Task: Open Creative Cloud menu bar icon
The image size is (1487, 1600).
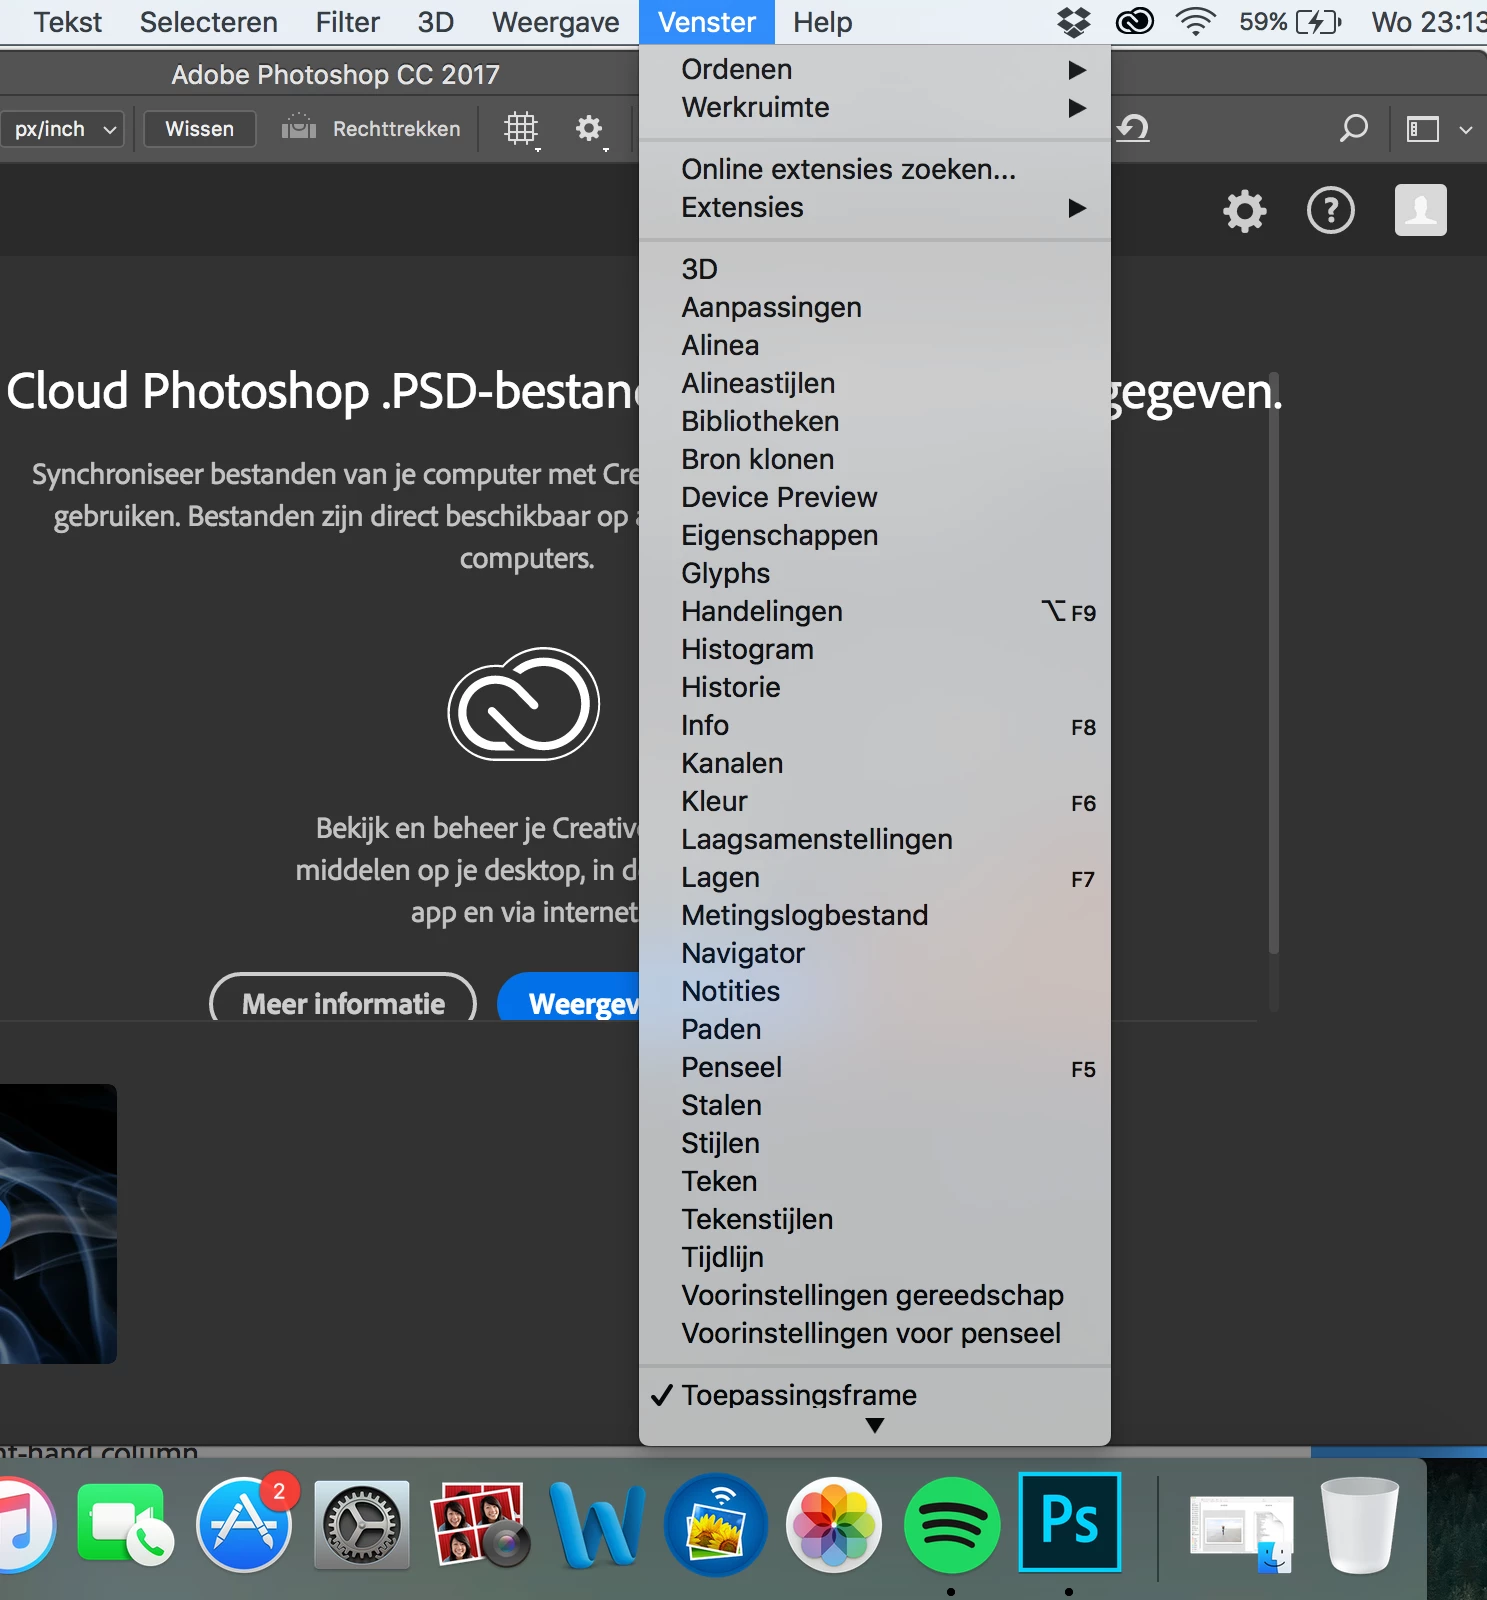Action: (x=1135, y=21)
